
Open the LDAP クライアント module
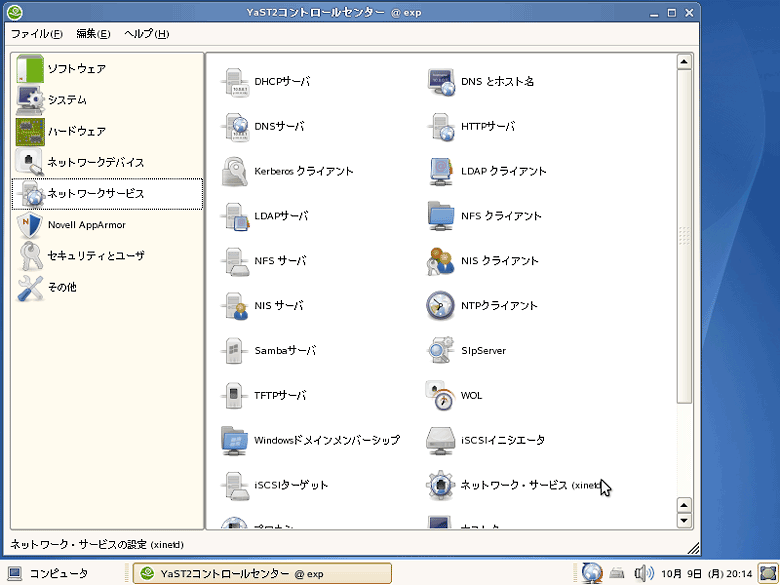[x=440, y=172]
